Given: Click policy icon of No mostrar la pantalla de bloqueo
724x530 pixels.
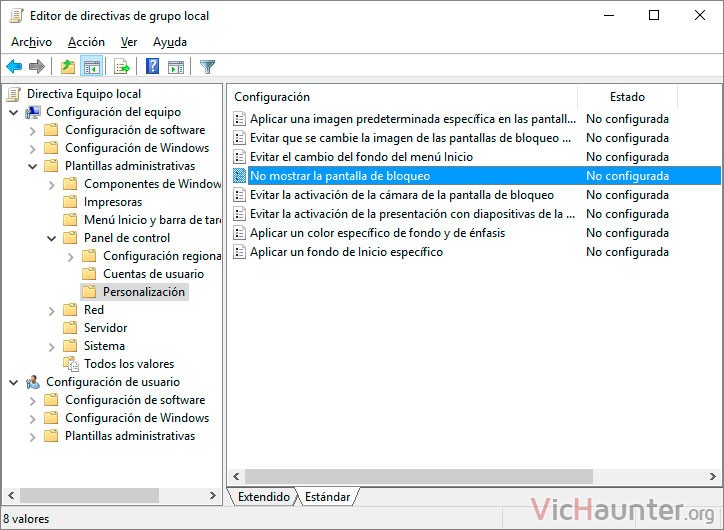Looking at the screenshot, I should (x=239, y=176).
